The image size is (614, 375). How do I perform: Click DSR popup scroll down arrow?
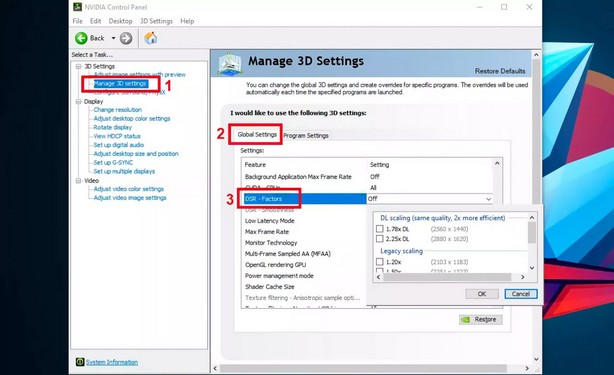(x=532, y=268)
